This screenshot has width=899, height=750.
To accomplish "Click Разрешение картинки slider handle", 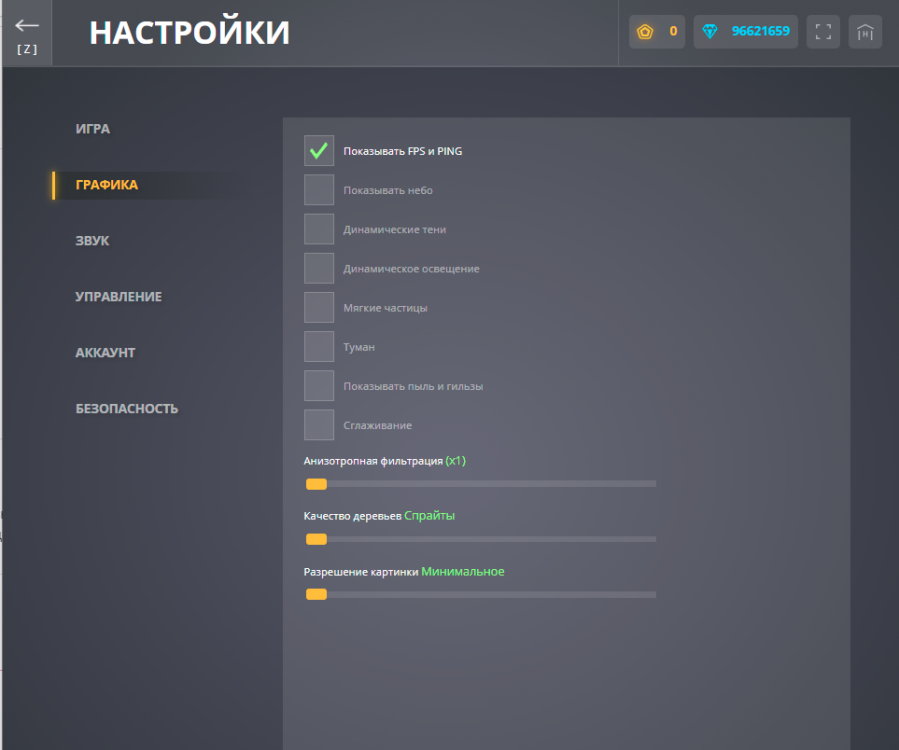I will [316, 595].
